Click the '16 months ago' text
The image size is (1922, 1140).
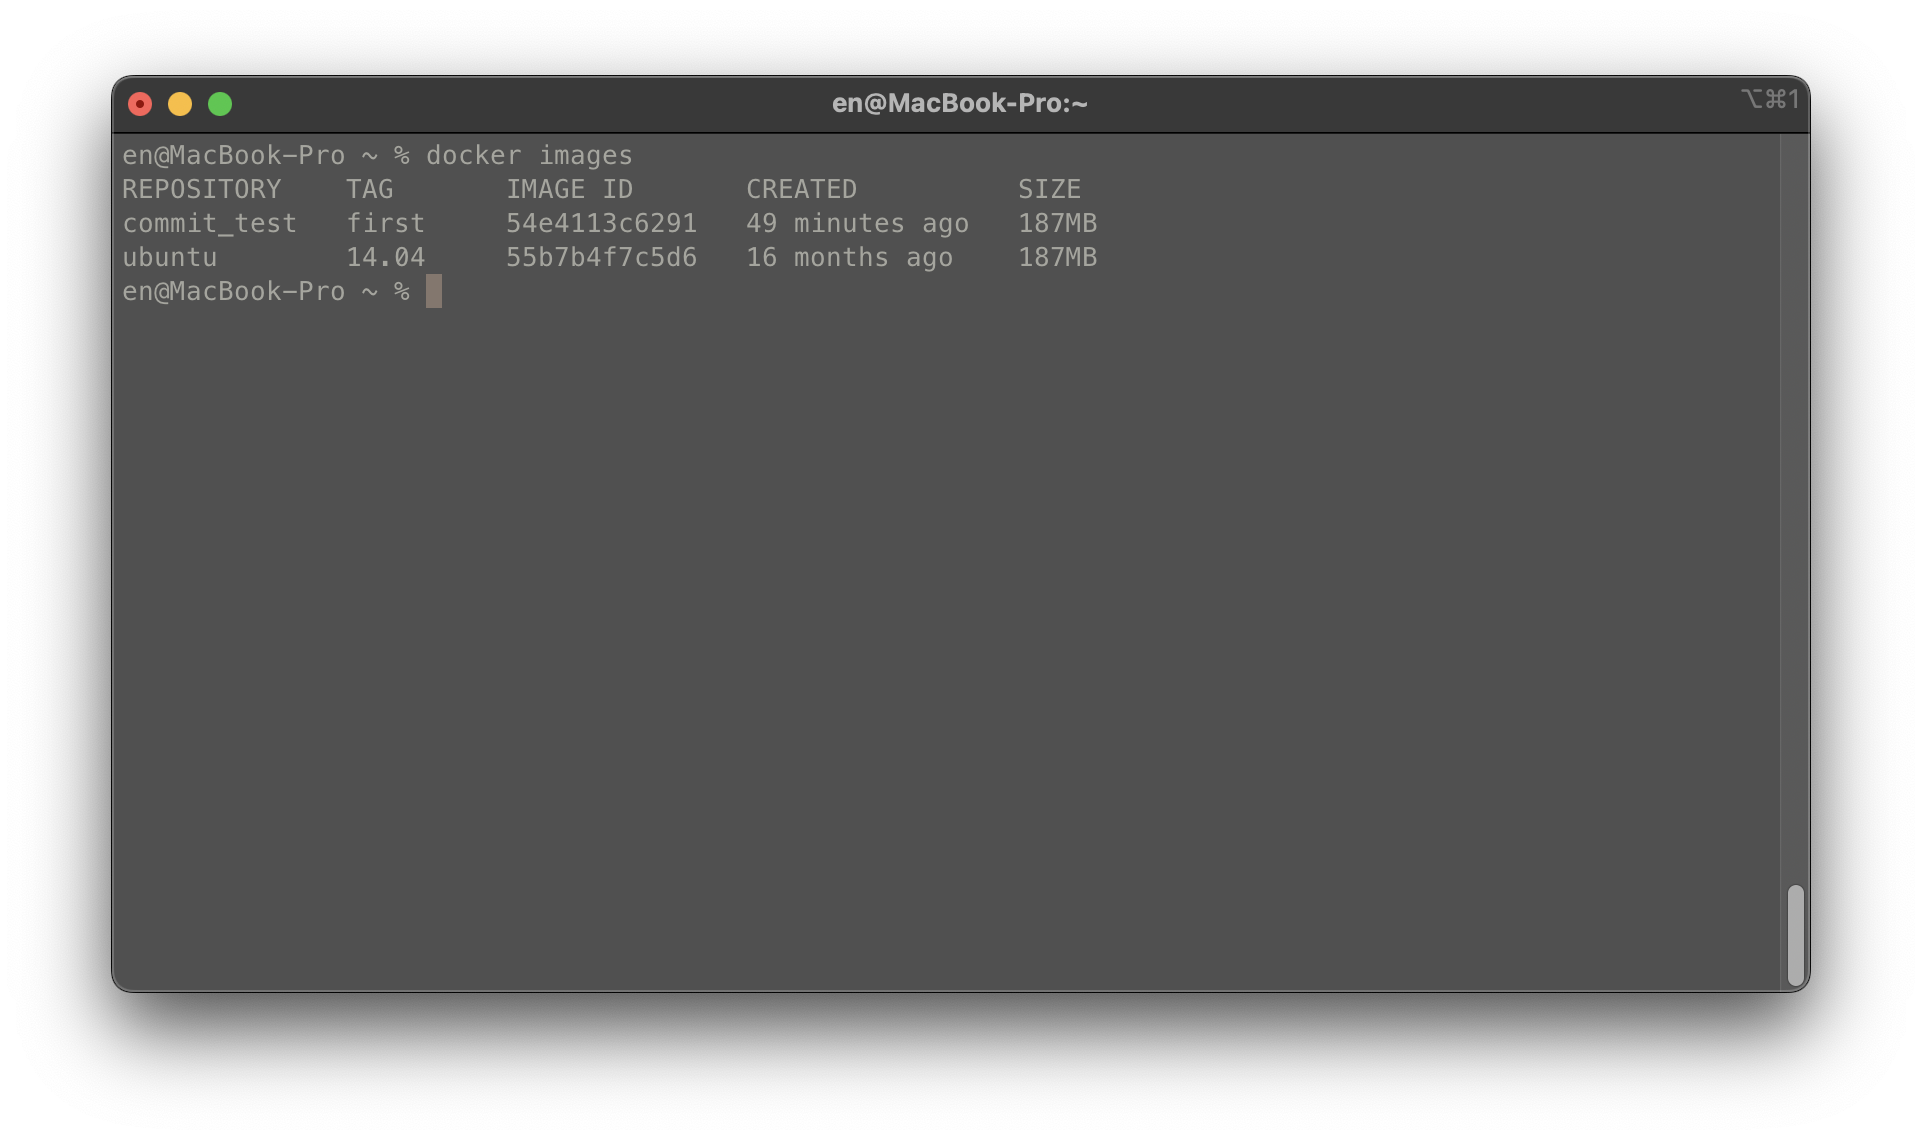[x=849, y=258]
